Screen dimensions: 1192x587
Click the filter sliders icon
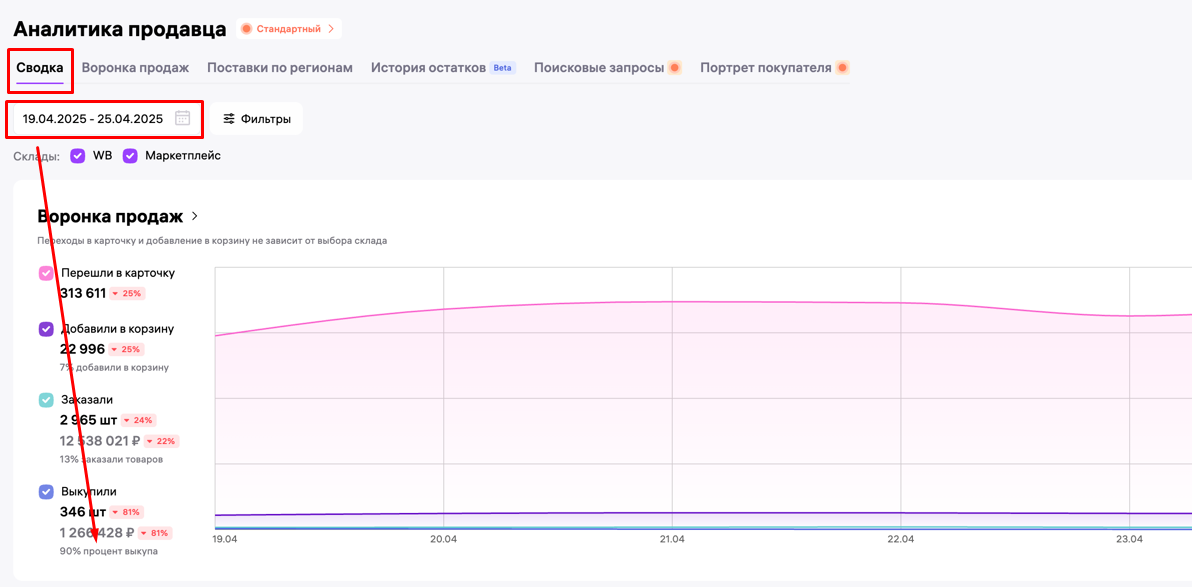click(x=229, y=119)
